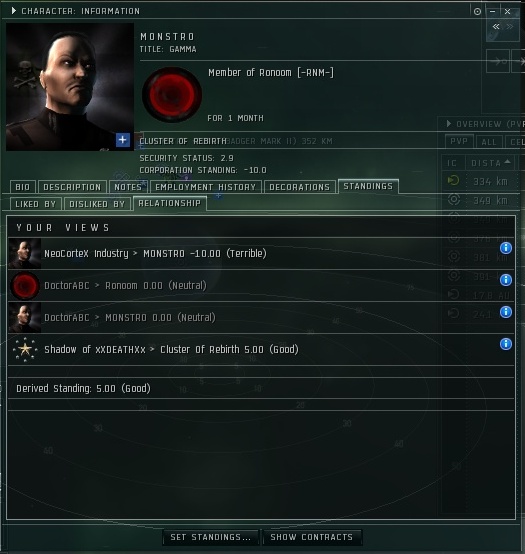Viewport: 525px width, 554px height.
Task: Click the Show Contracts button
Action: point(312,537)
